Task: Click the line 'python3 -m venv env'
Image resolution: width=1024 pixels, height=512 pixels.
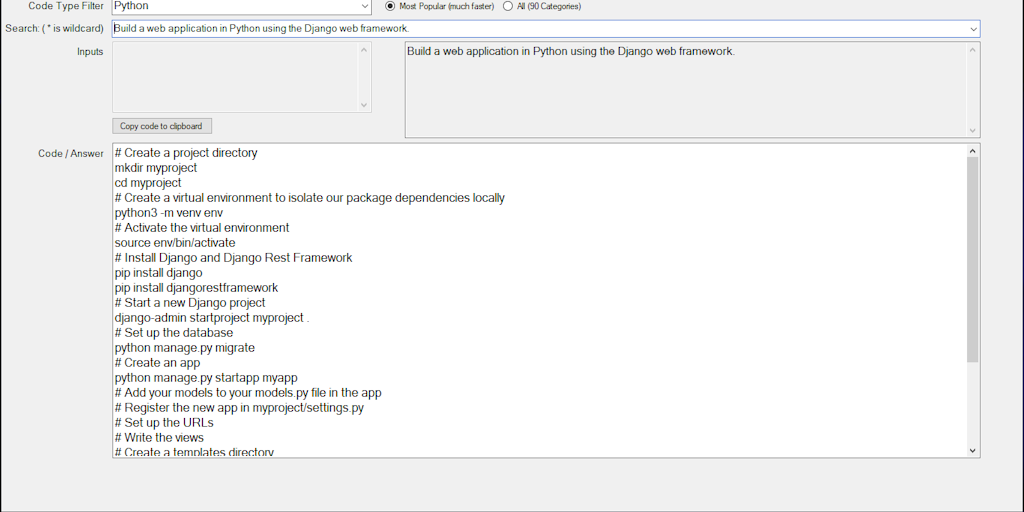Action: pos(169,213)
